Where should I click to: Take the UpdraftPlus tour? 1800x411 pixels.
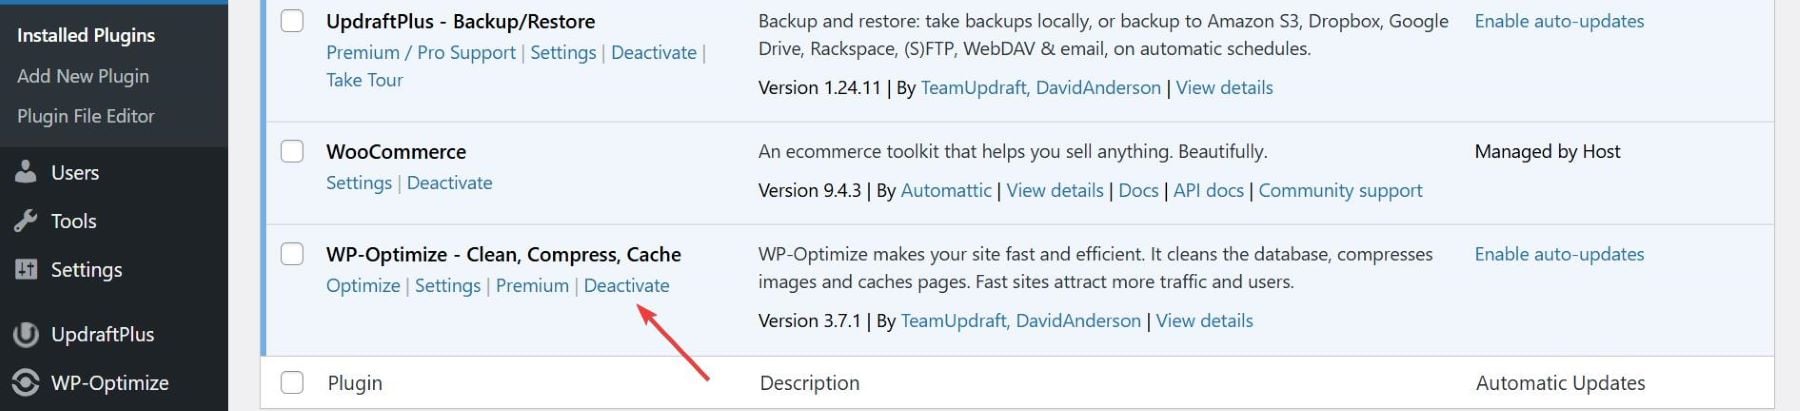click(364, 80)
